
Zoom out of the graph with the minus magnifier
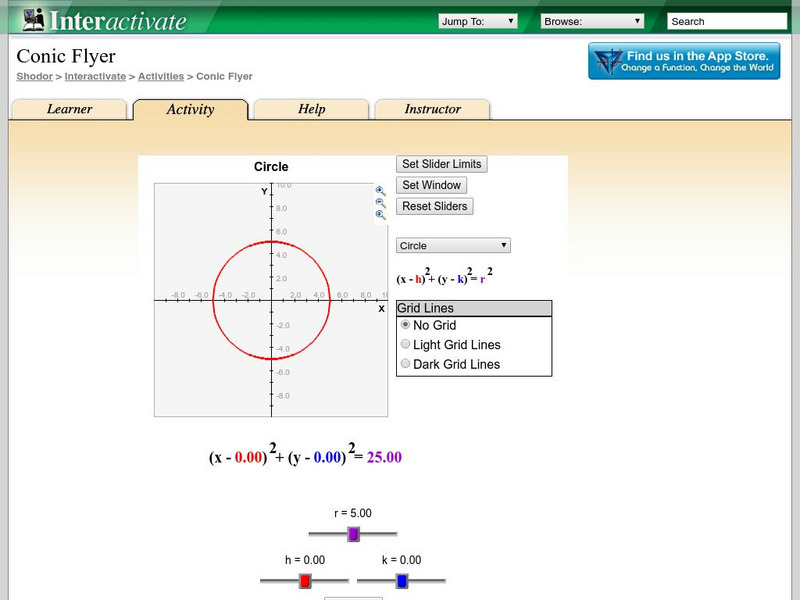click(380, 203)
